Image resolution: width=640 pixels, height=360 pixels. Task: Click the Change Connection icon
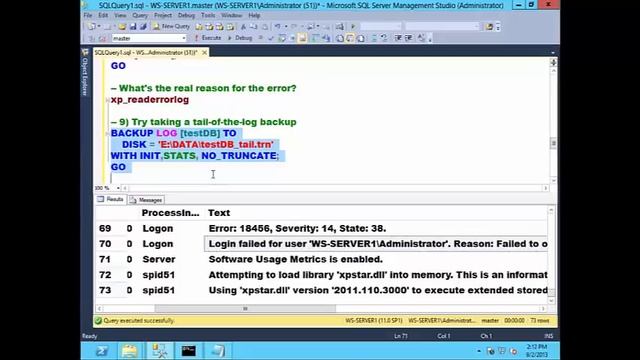[x=102, y=38]
